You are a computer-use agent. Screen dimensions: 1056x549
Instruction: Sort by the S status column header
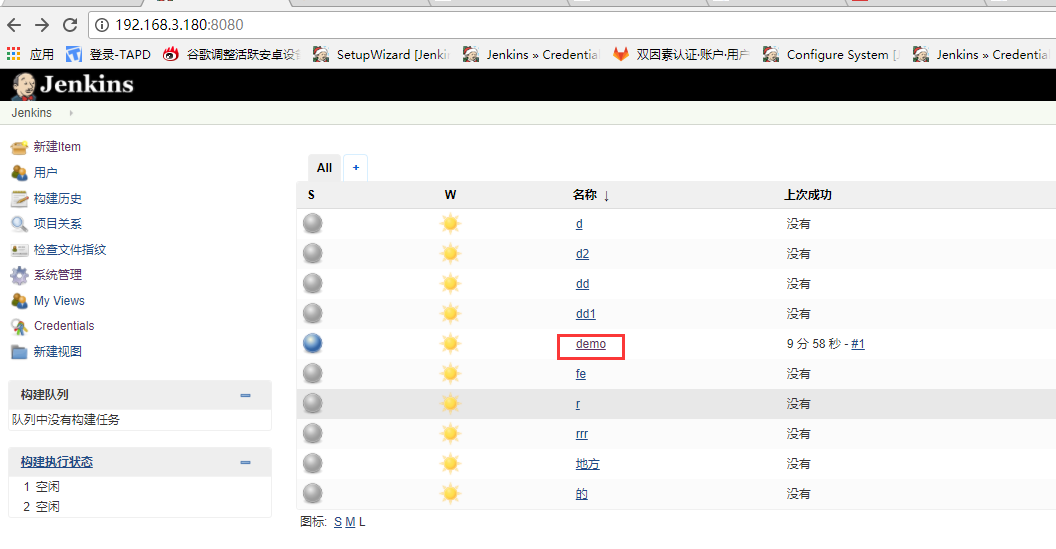tap(311, 195)
